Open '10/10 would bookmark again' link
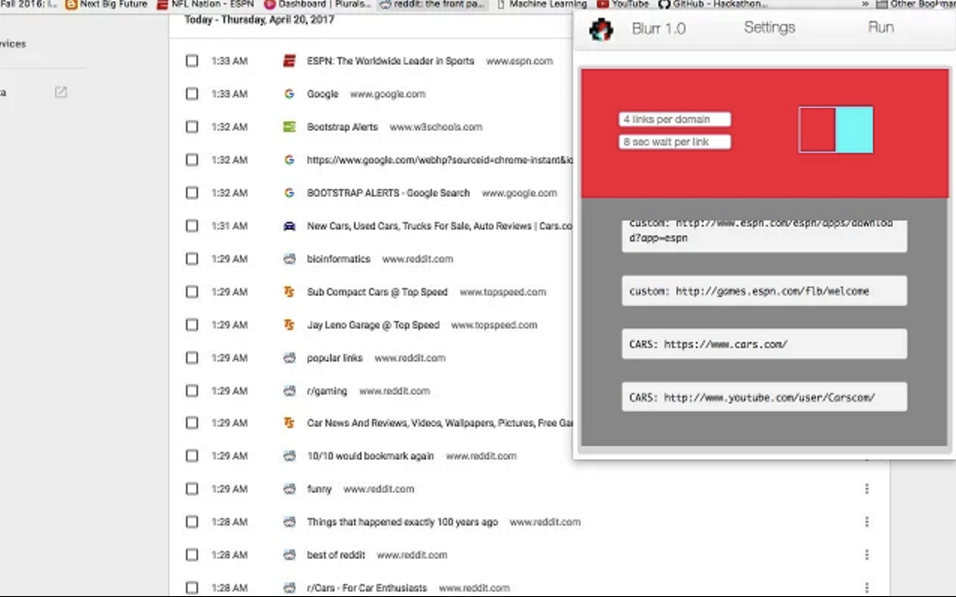 tap(370, 456)
